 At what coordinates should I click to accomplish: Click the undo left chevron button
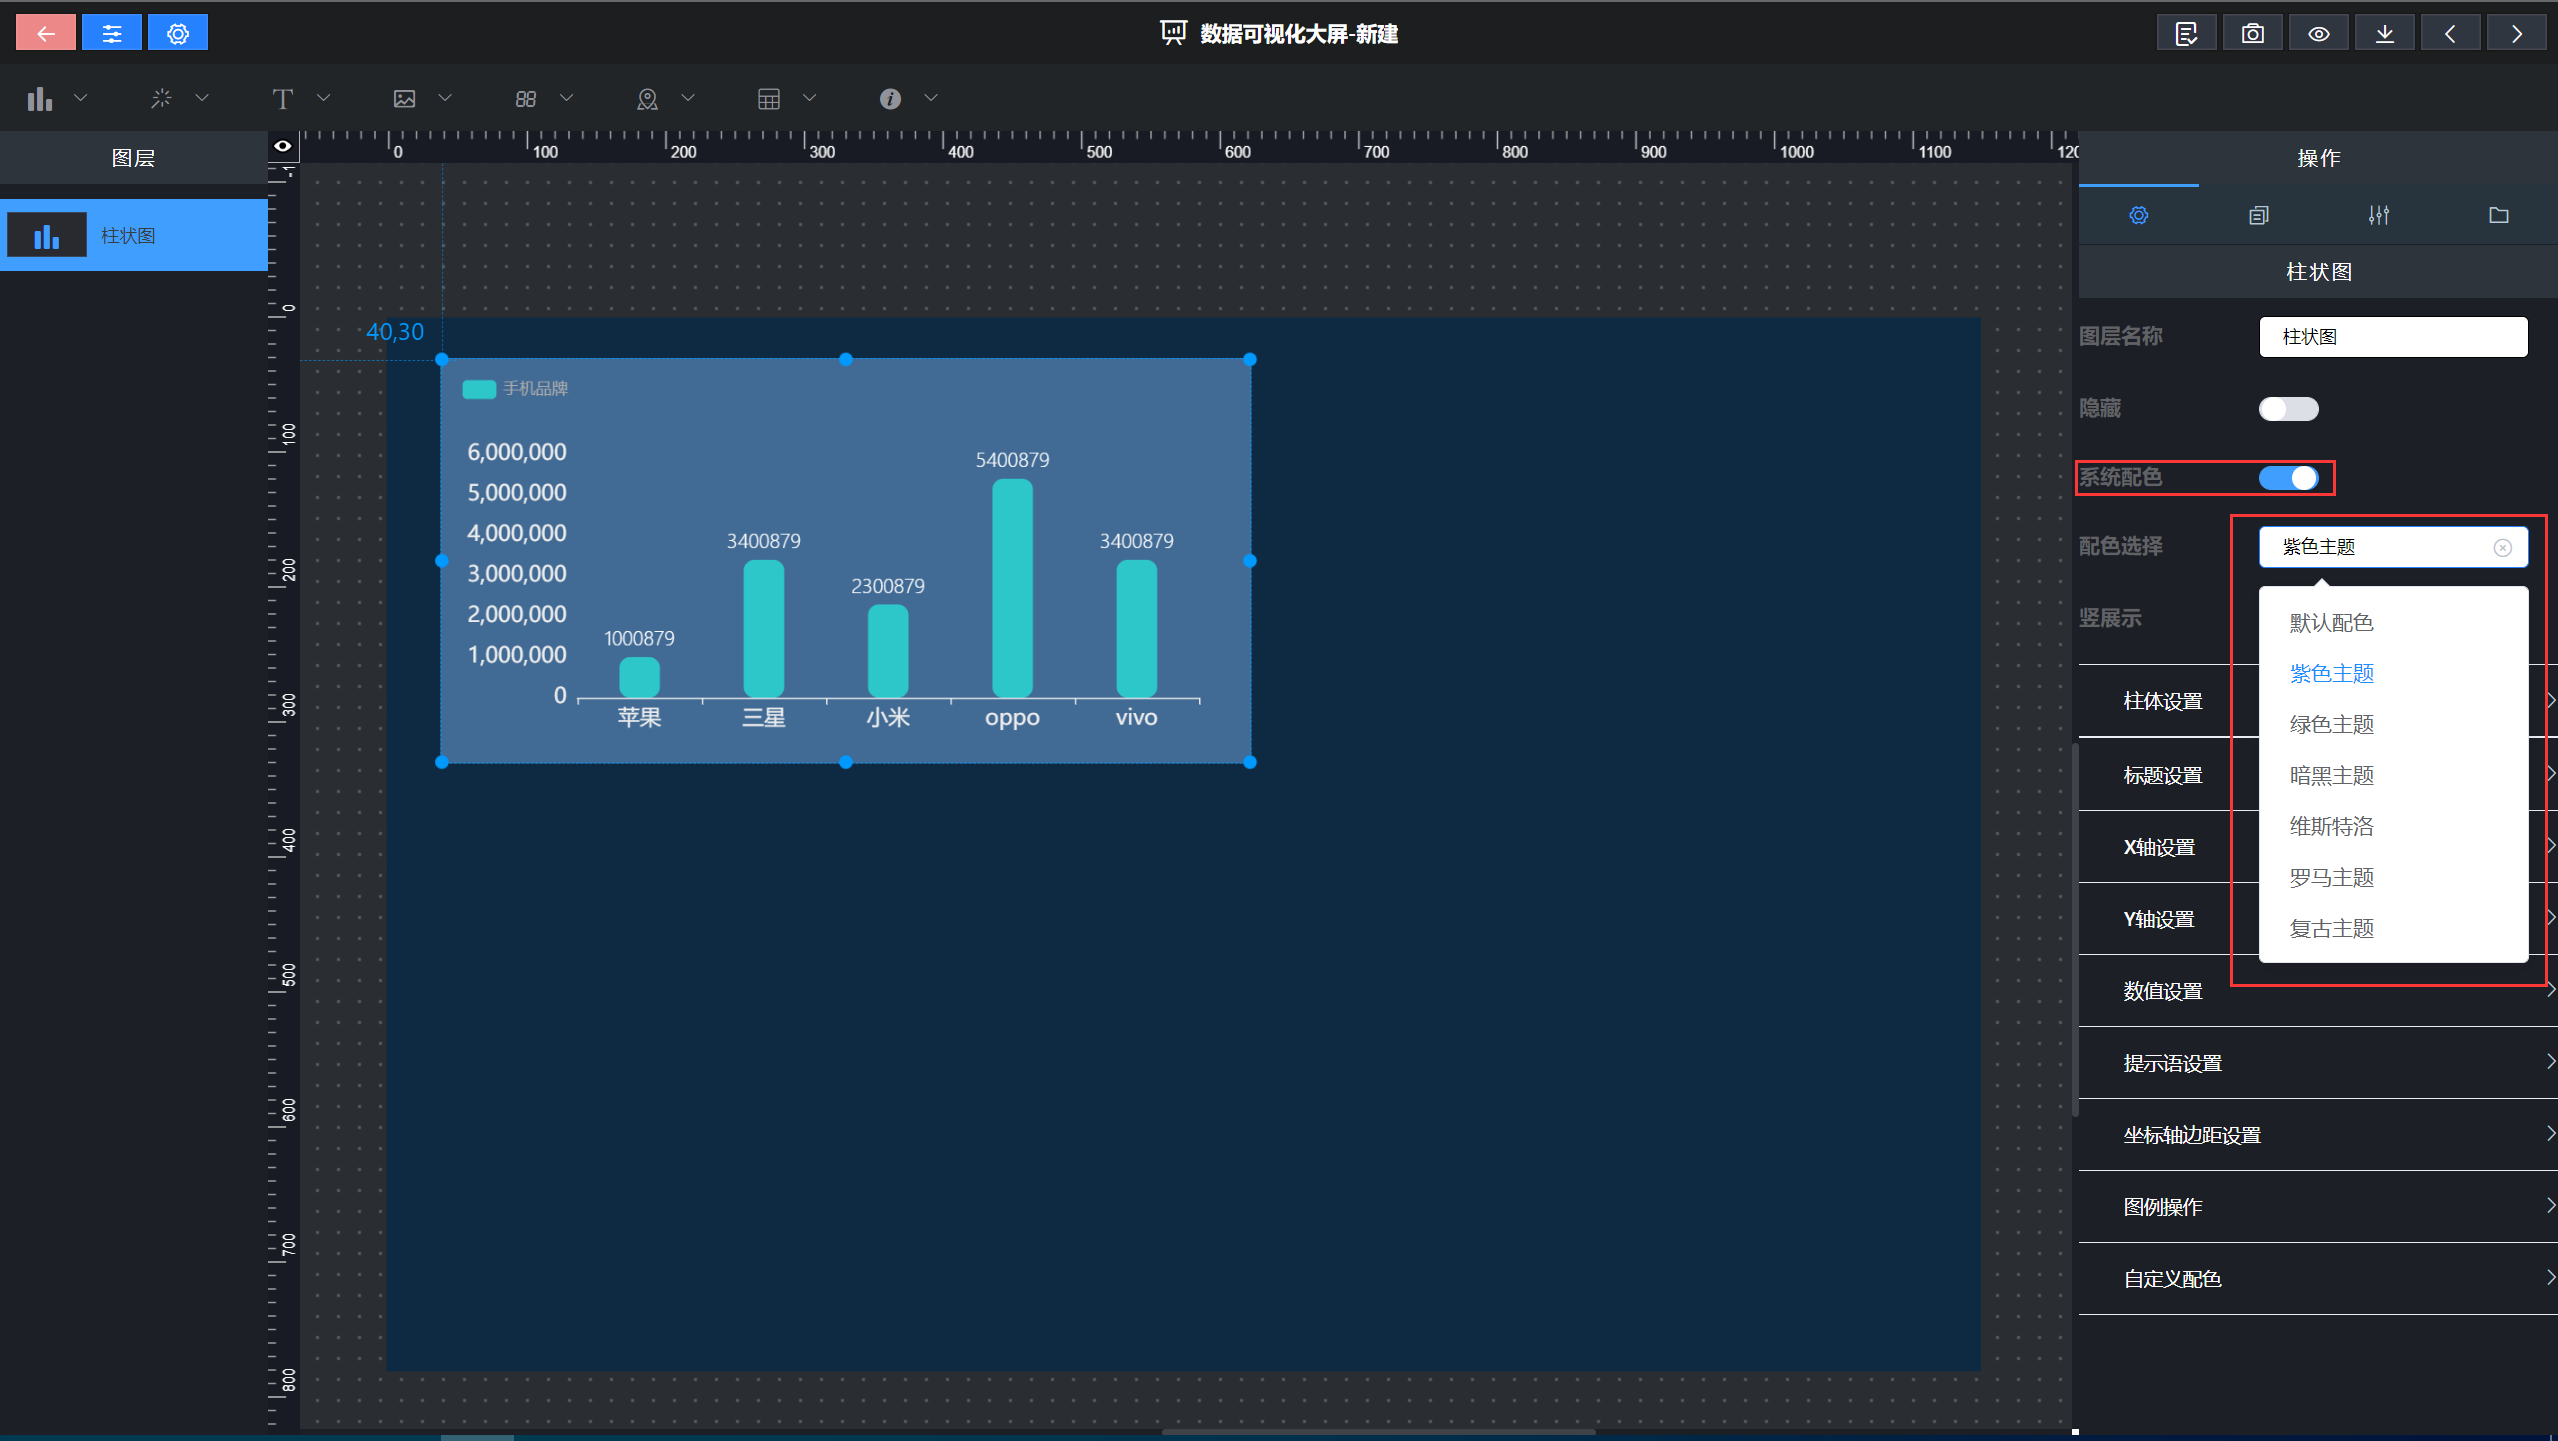(2451, 33)
